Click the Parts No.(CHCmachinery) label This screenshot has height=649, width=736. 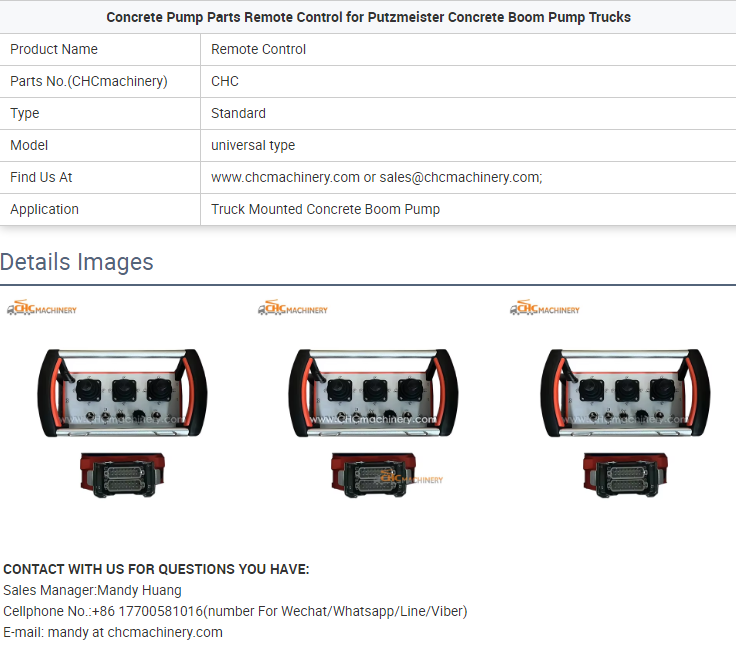(89, 81)
